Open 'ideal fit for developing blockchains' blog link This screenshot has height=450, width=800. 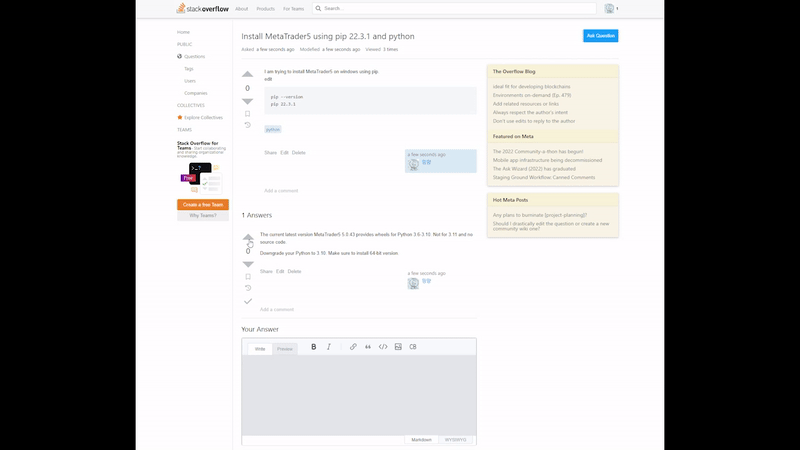(532, 87)
